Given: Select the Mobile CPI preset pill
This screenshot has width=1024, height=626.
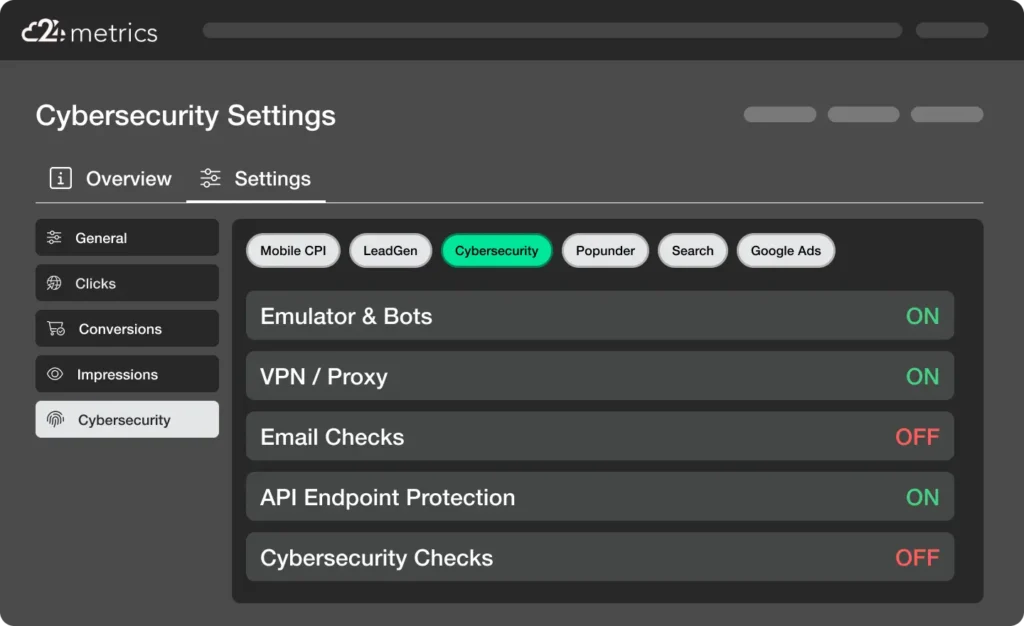Looking at the screenshot, I should 293,251.
